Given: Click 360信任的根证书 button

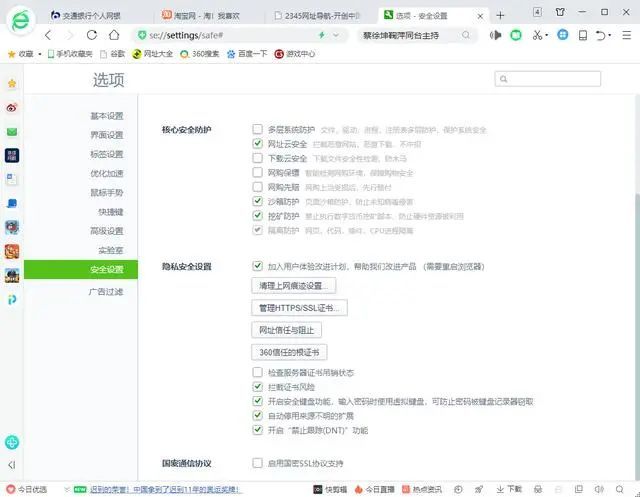Looking at the screenshot, I should tap(289, 352).
